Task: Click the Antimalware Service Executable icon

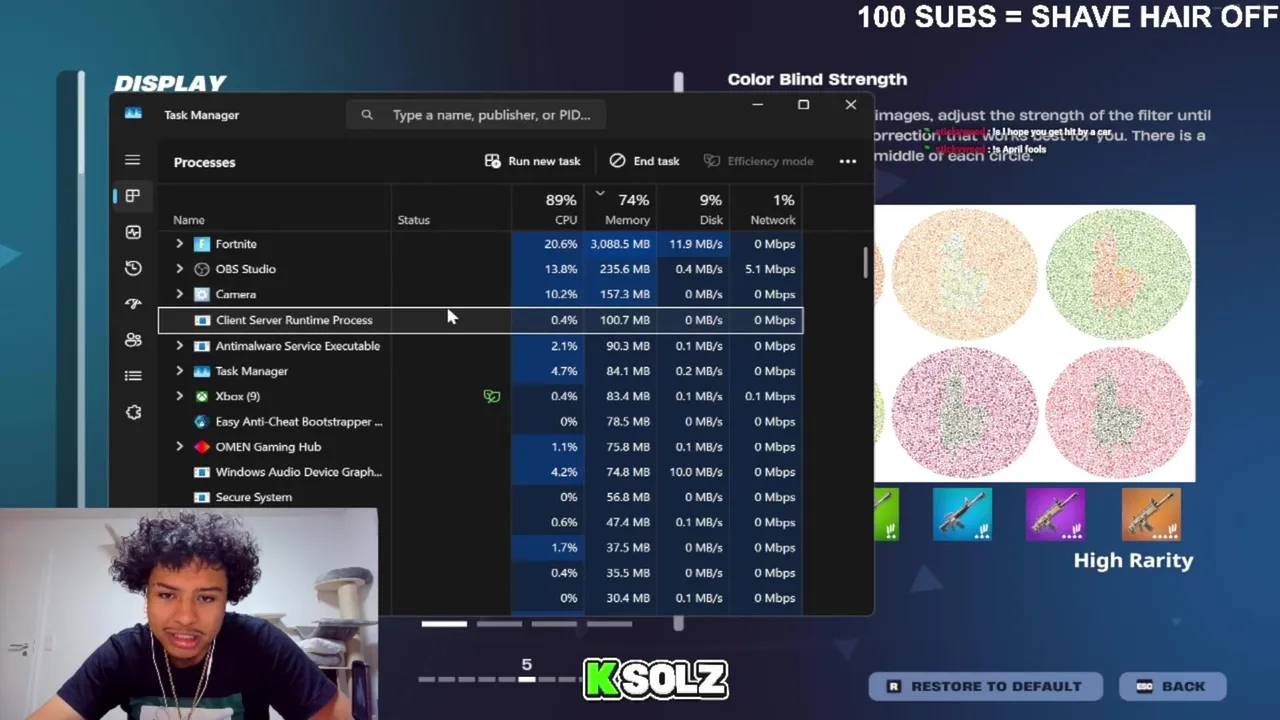Action: pyautogui.click(x=202, y=346)
